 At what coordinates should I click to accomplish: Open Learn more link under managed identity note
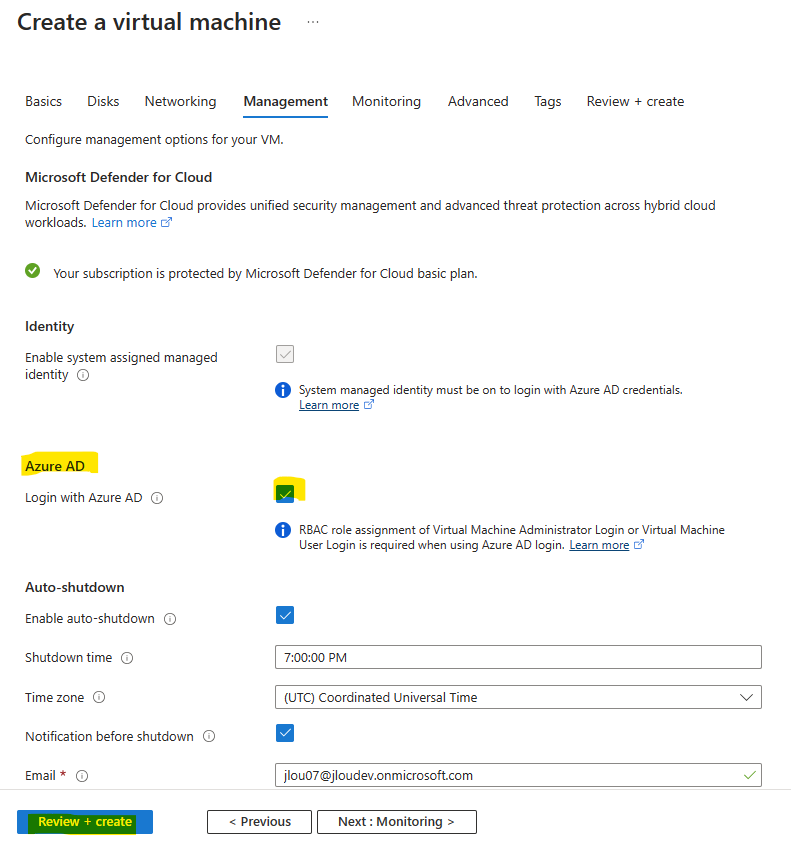tap(329, 405)
